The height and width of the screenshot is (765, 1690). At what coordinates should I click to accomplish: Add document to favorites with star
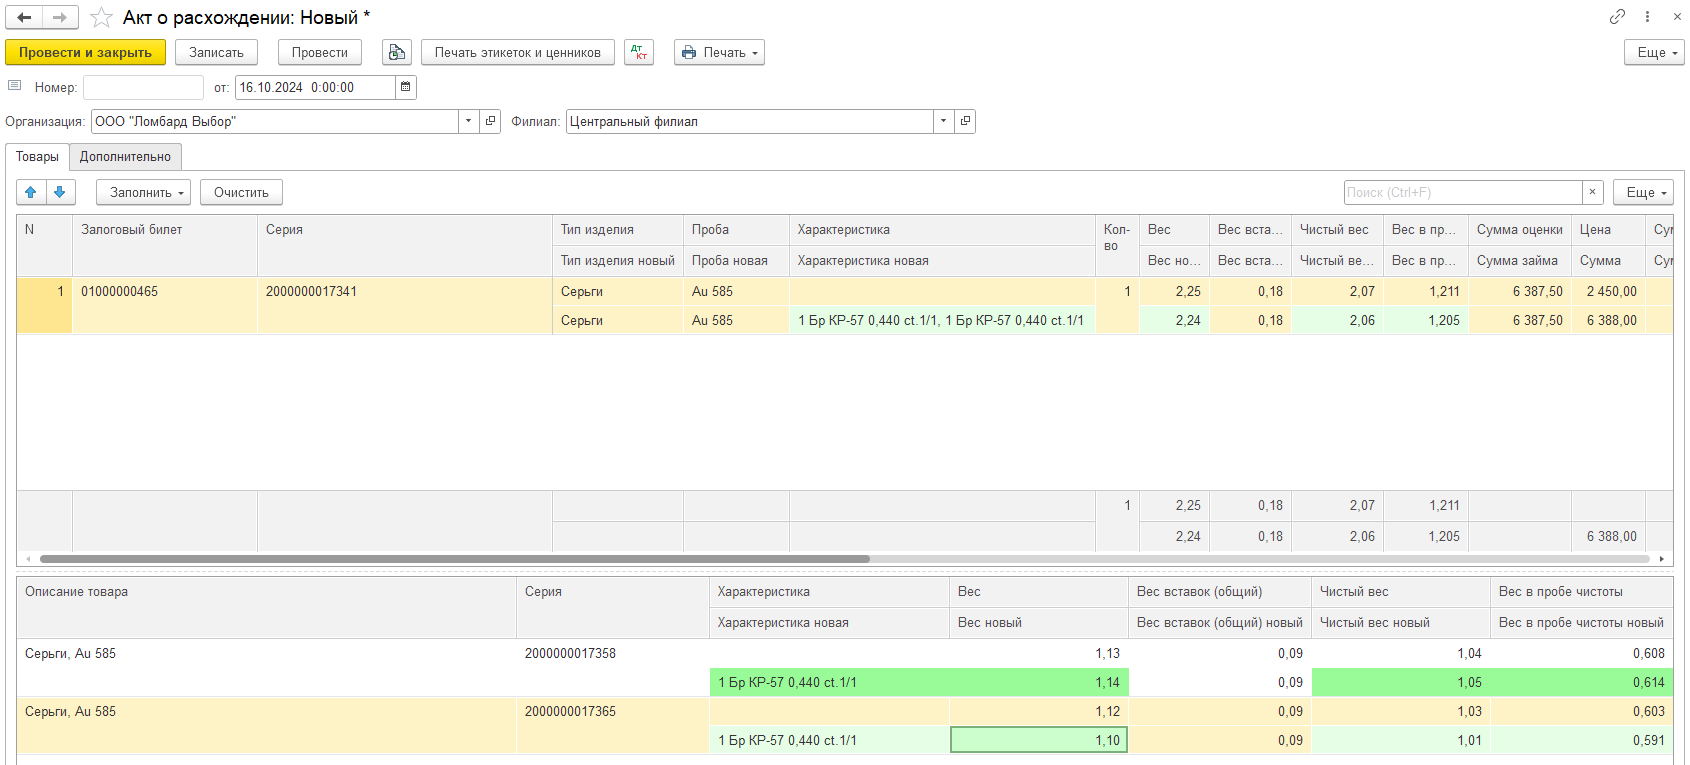tap(101, 18)
